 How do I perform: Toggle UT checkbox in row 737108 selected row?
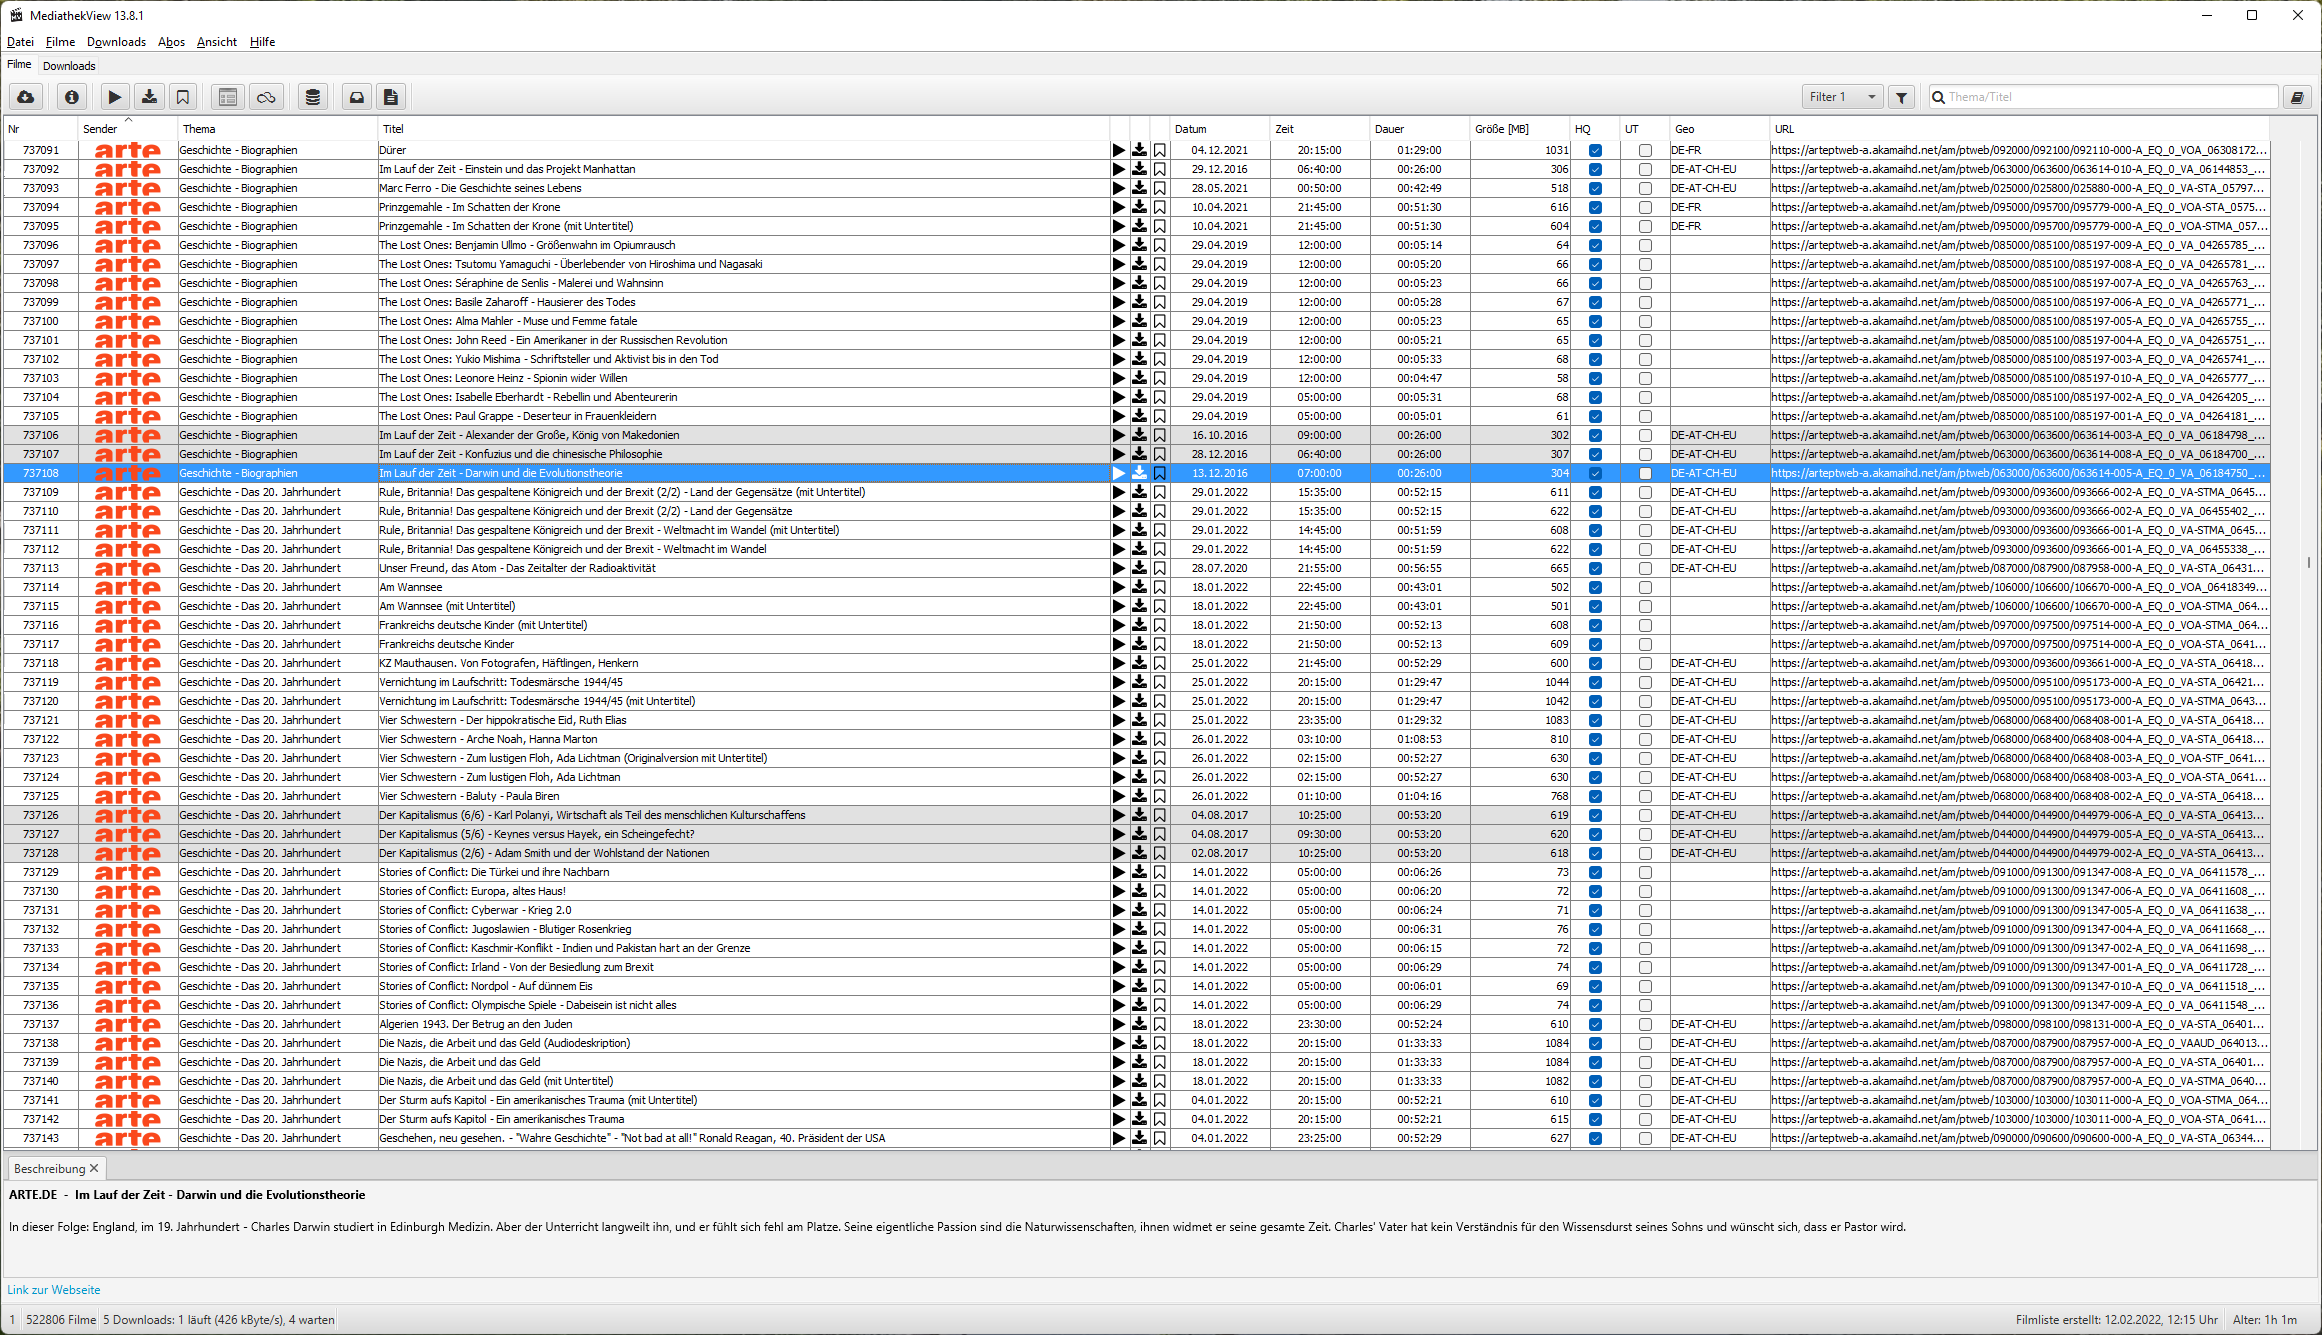[1645, 474]
